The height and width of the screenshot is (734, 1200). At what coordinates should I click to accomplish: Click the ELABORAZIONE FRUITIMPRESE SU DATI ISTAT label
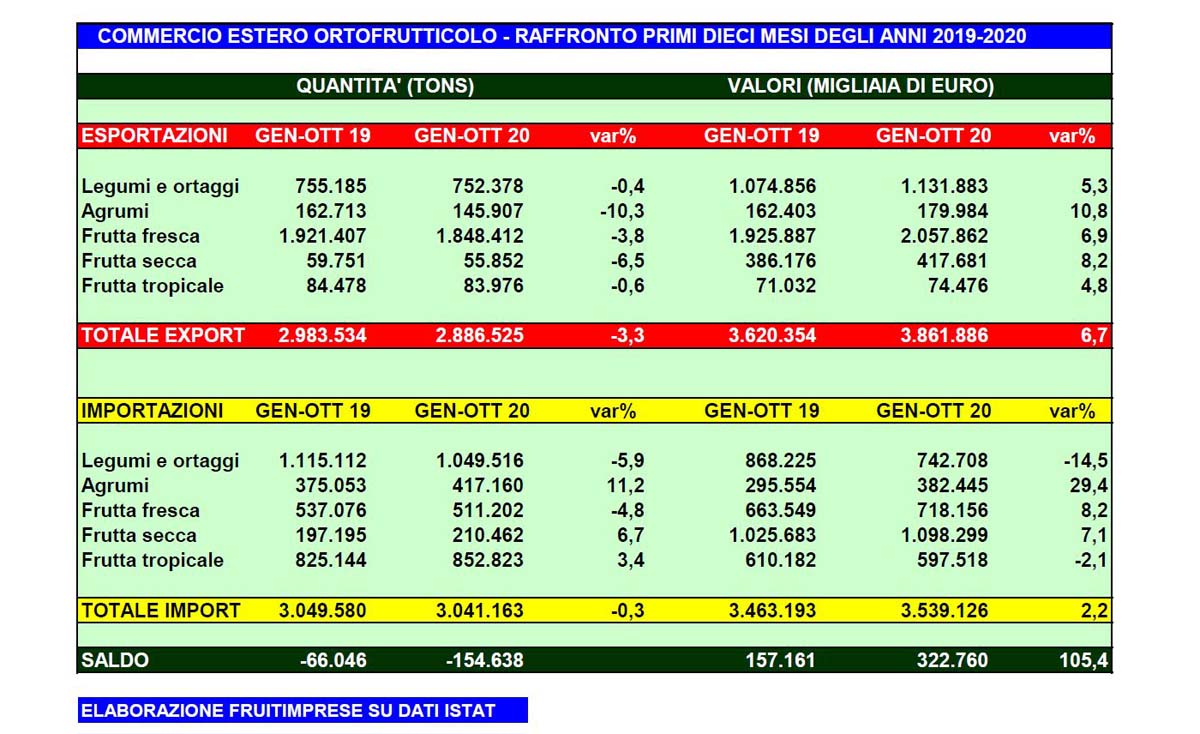pos(288,711)
